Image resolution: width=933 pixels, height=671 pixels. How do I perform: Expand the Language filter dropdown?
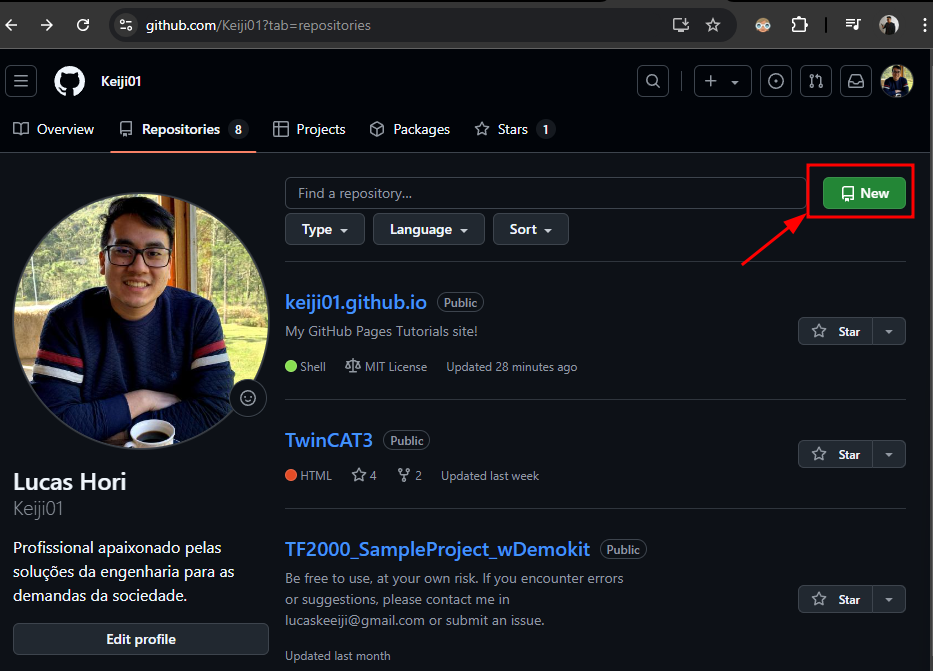click(428, 229)
